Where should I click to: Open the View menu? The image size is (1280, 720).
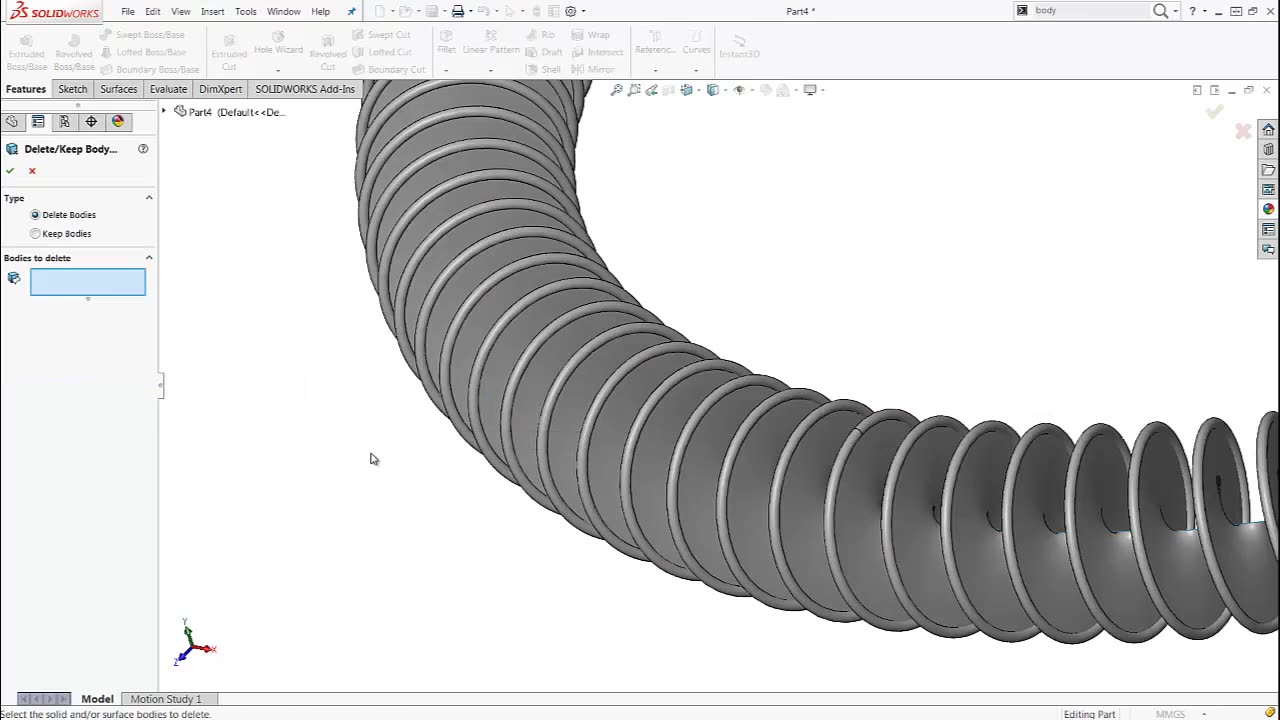[181, 12]
